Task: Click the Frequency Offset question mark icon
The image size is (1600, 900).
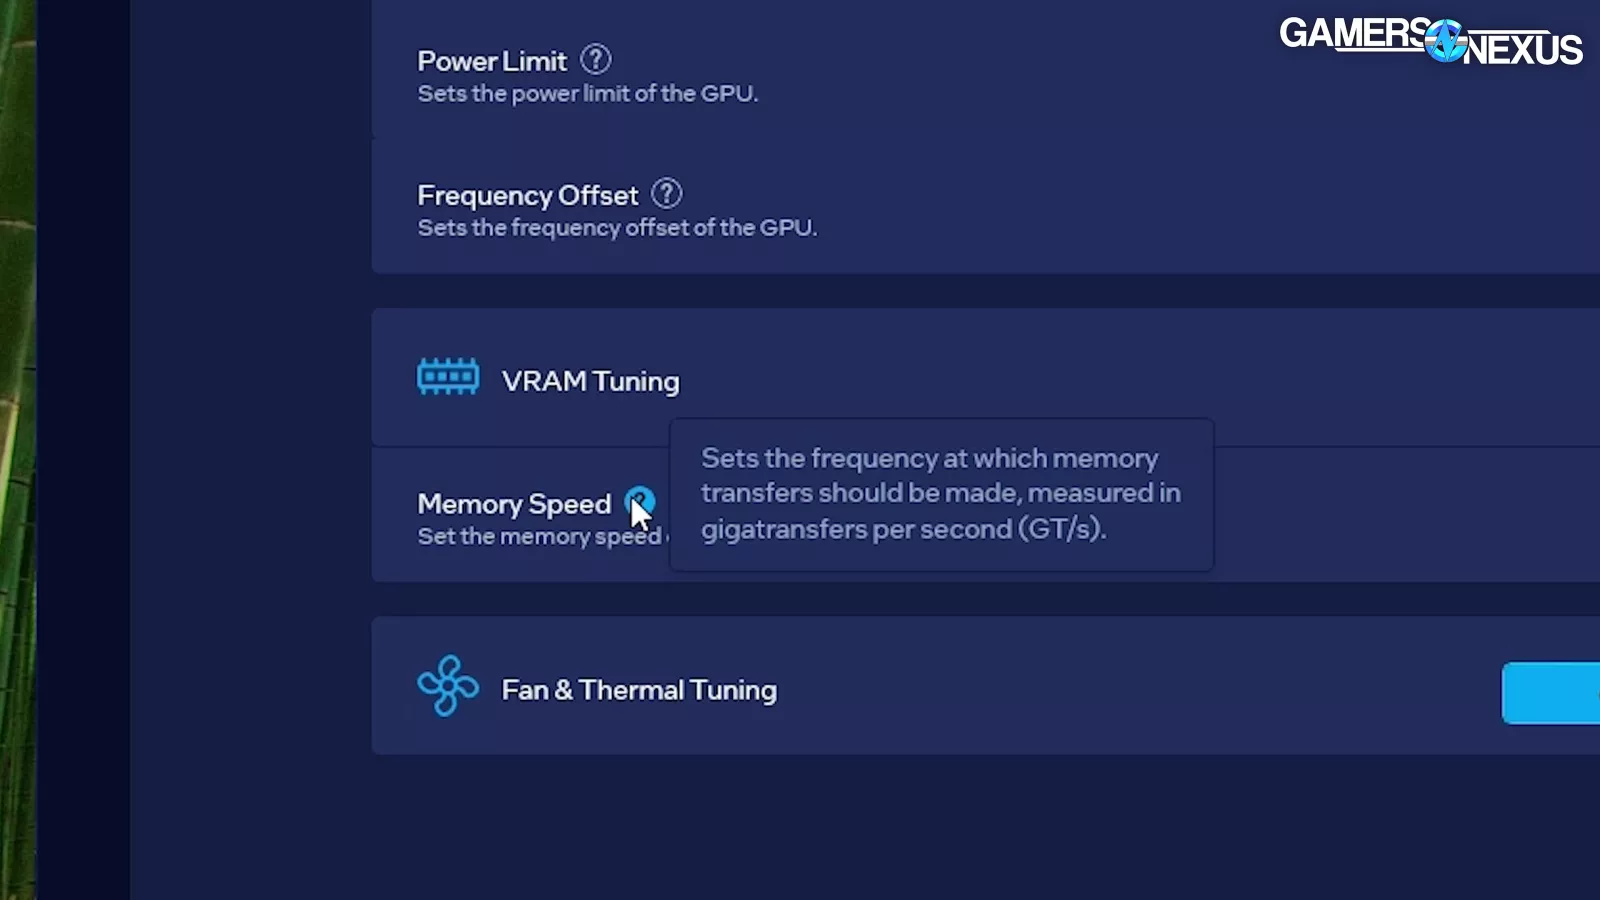Action: coord(666,194)
